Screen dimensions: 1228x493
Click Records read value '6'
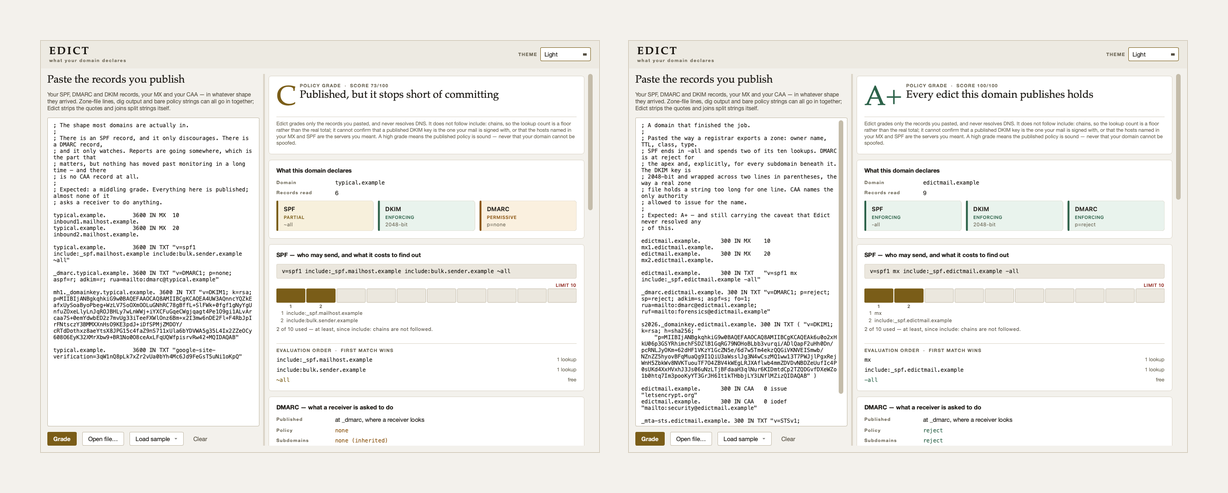[x=337, y=191]
